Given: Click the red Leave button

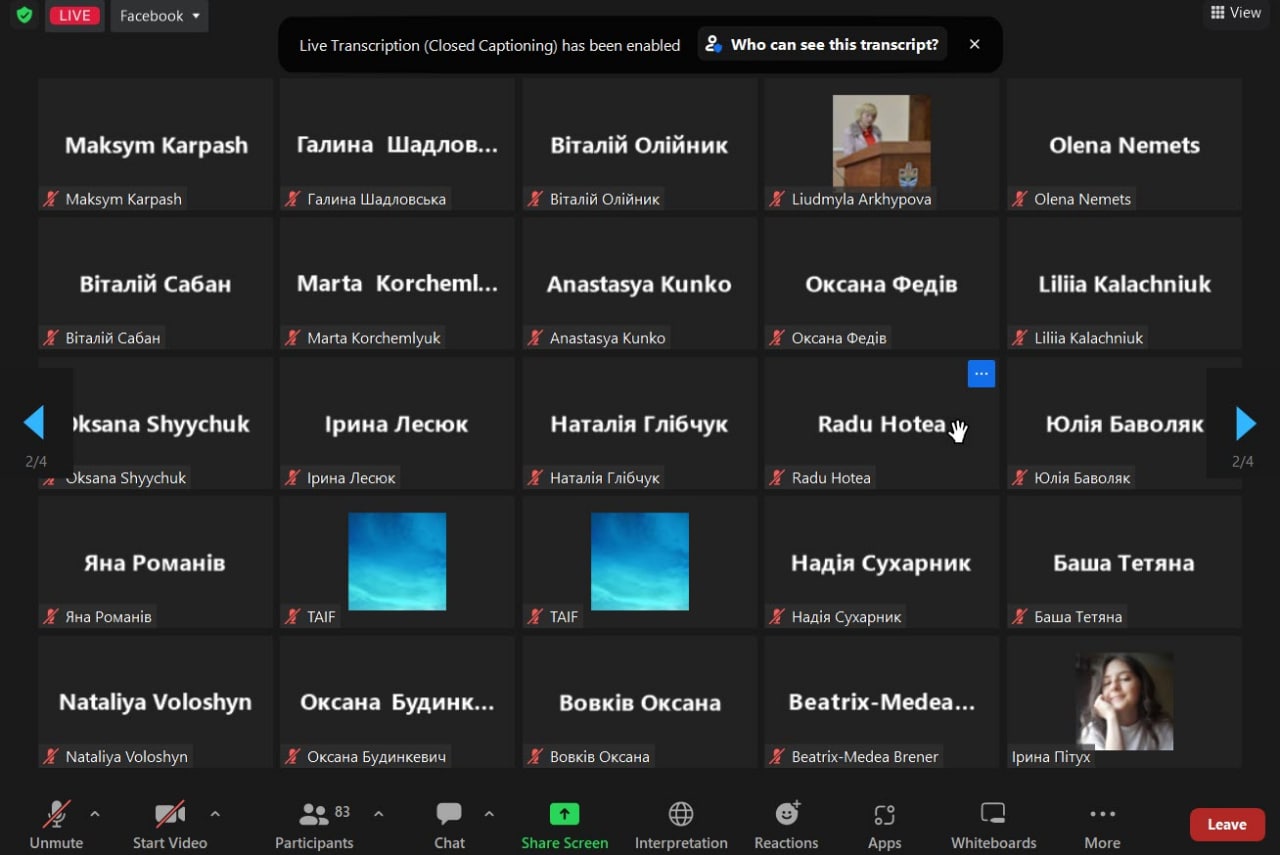Looking at the screenshot, I should click(1227, 824).
